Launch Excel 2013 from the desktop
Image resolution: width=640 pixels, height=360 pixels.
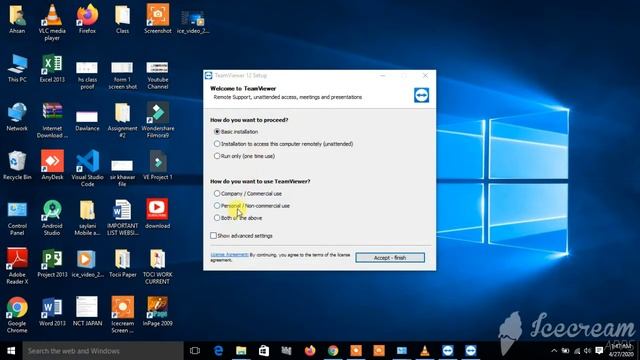click(x=52, y=68)
